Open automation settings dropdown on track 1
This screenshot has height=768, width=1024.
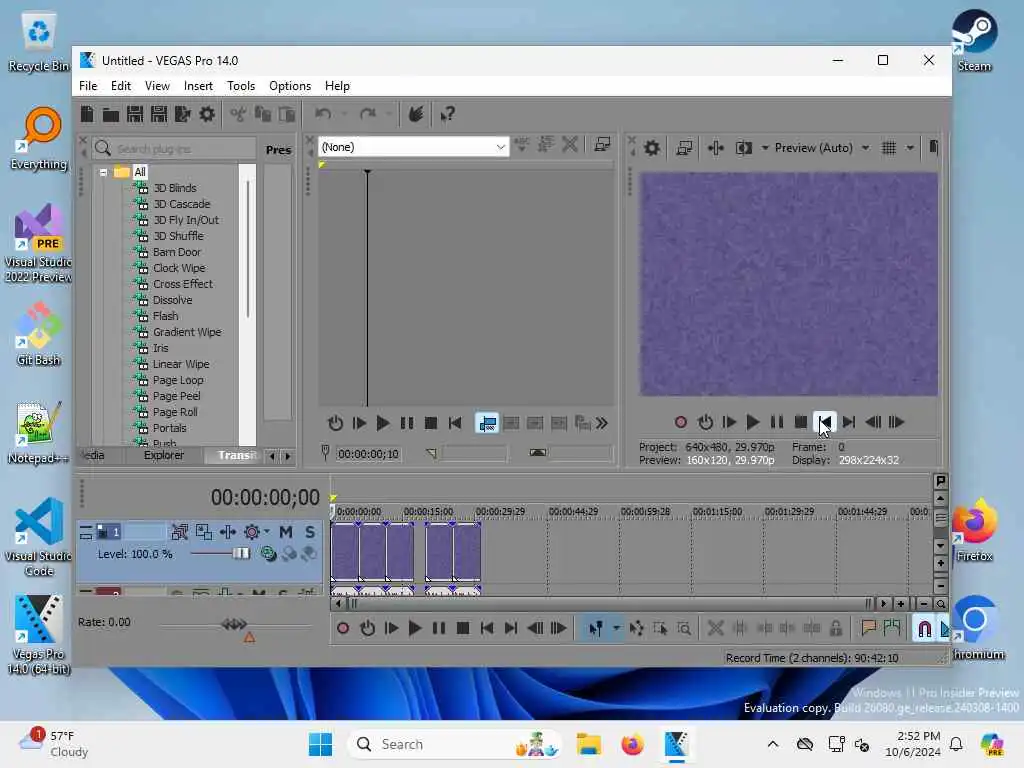point(266,532)
